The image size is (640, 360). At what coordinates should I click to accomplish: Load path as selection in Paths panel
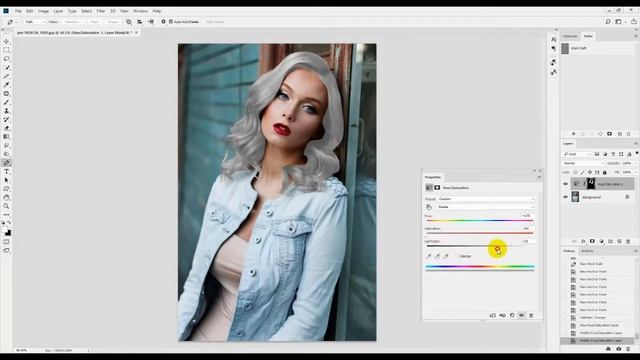591,134
